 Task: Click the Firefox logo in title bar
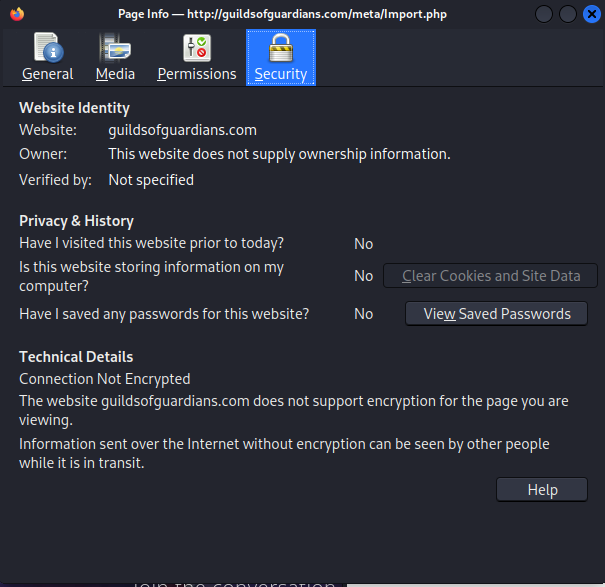coord(14,14)
